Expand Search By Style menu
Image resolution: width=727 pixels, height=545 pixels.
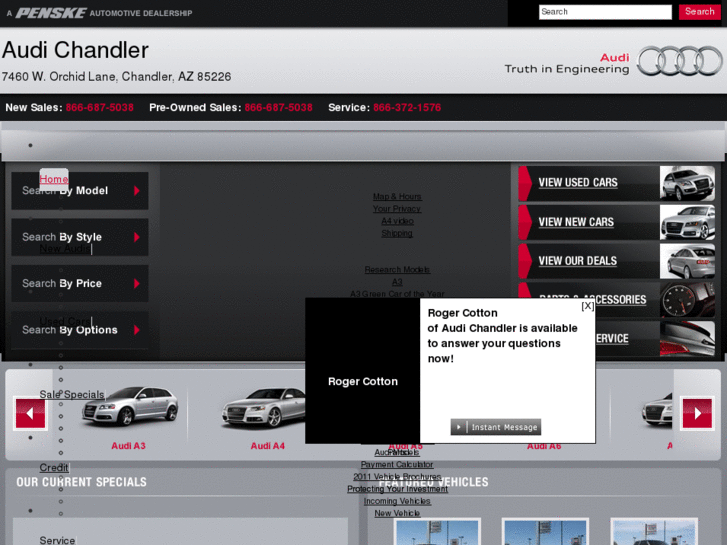(x=80, y=237)
